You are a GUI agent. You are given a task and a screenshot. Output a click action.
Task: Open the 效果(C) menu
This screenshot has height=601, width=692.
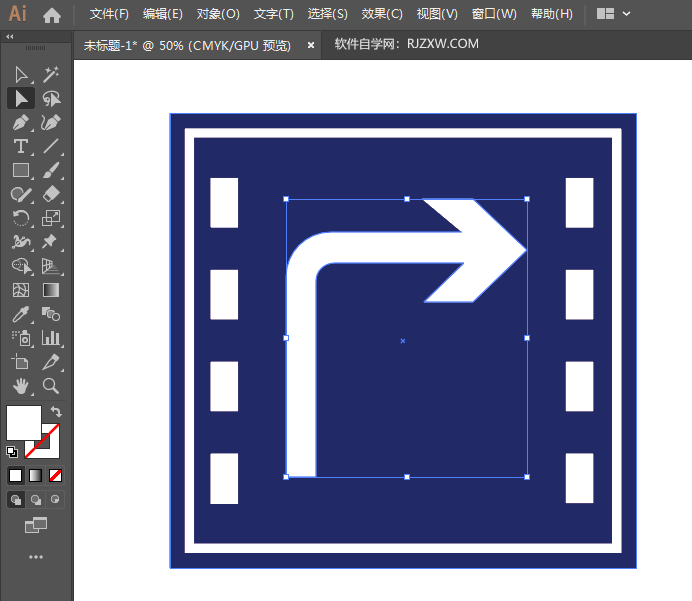click(382, 14)
